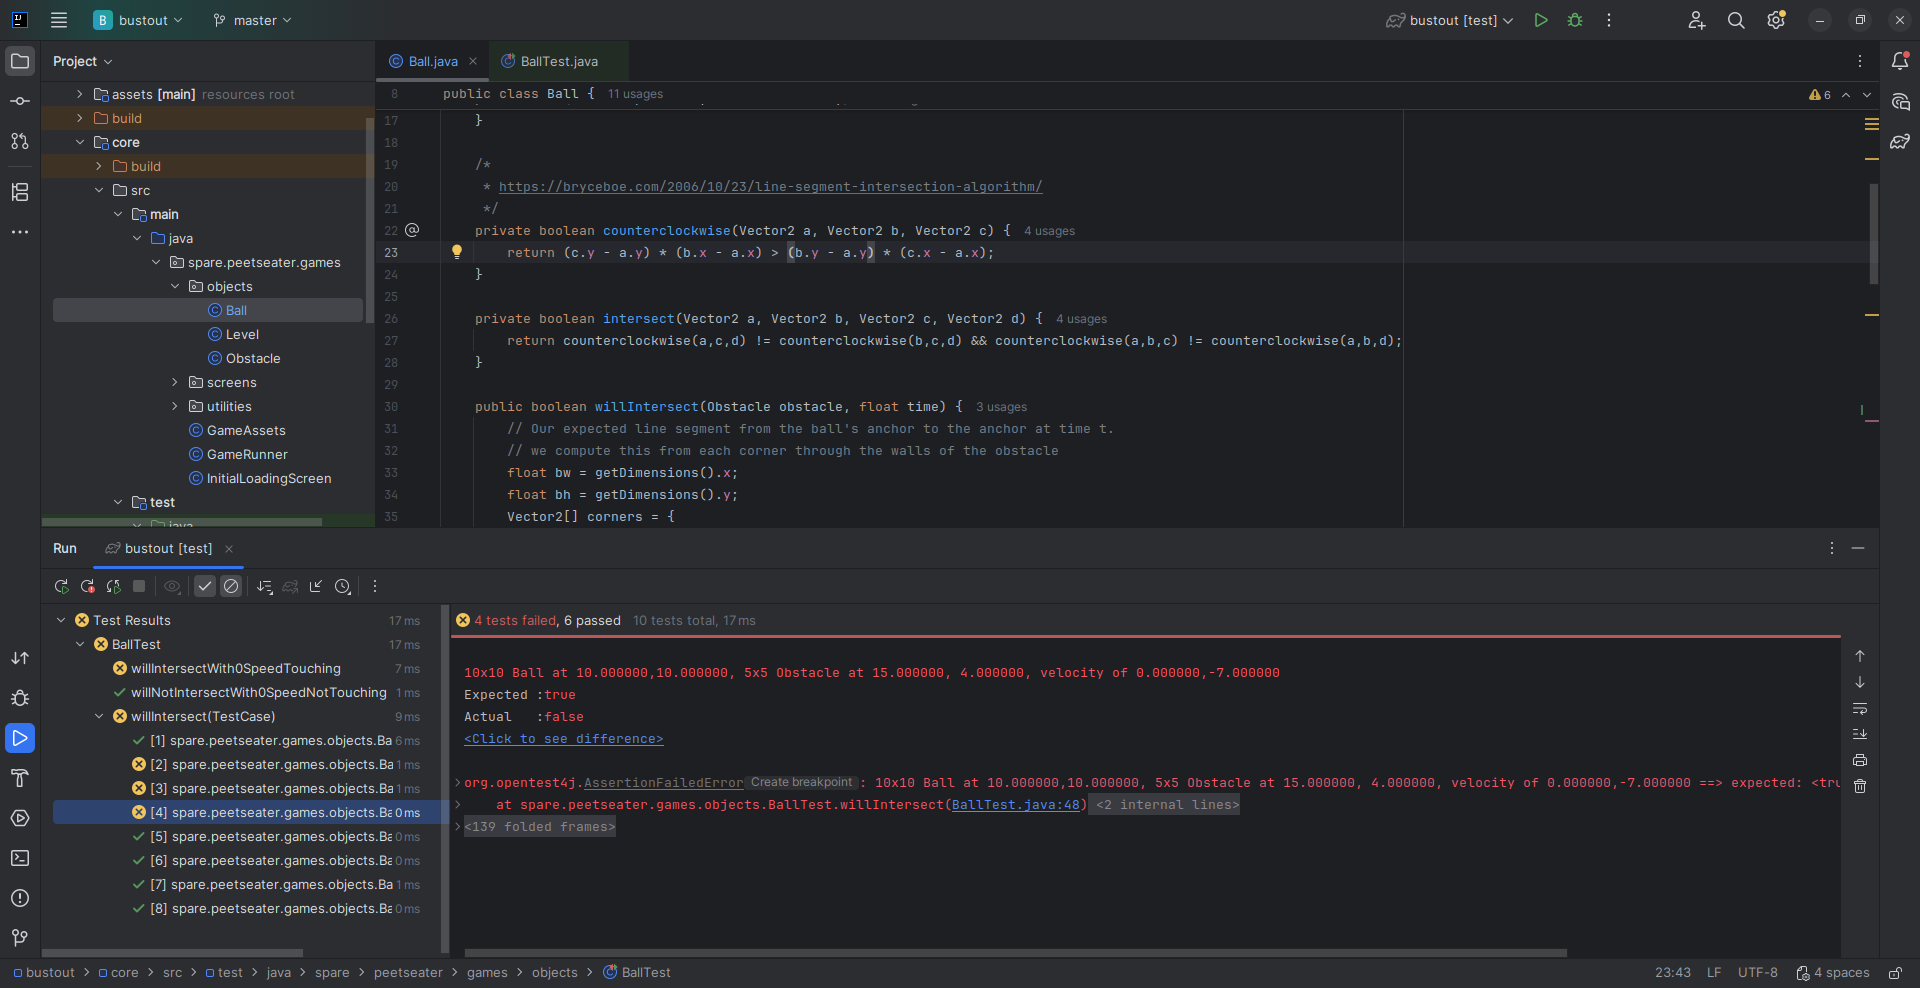Toggle scroll-to-end in console output
Viewport: 1920px width, 988px height.
[1860, 734]
